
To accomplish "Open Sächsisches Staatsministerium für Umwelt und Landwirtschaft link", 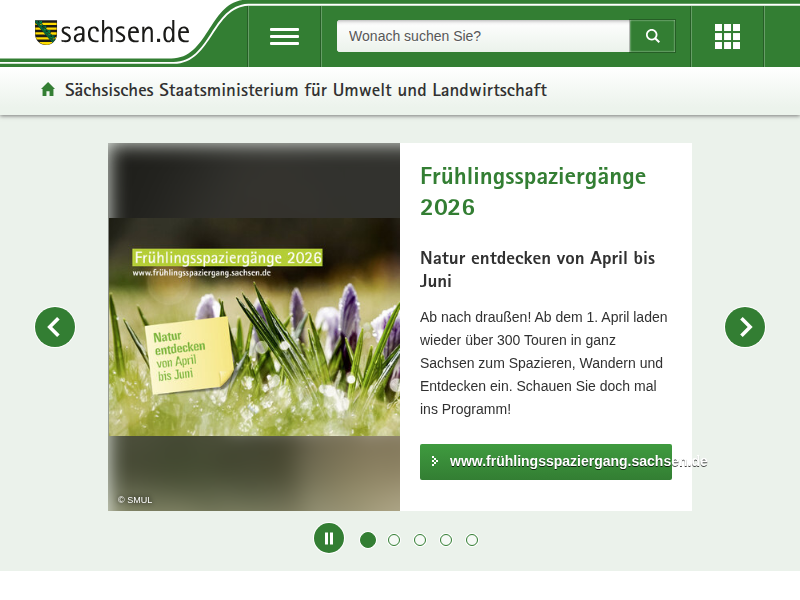I will [305, 90].
